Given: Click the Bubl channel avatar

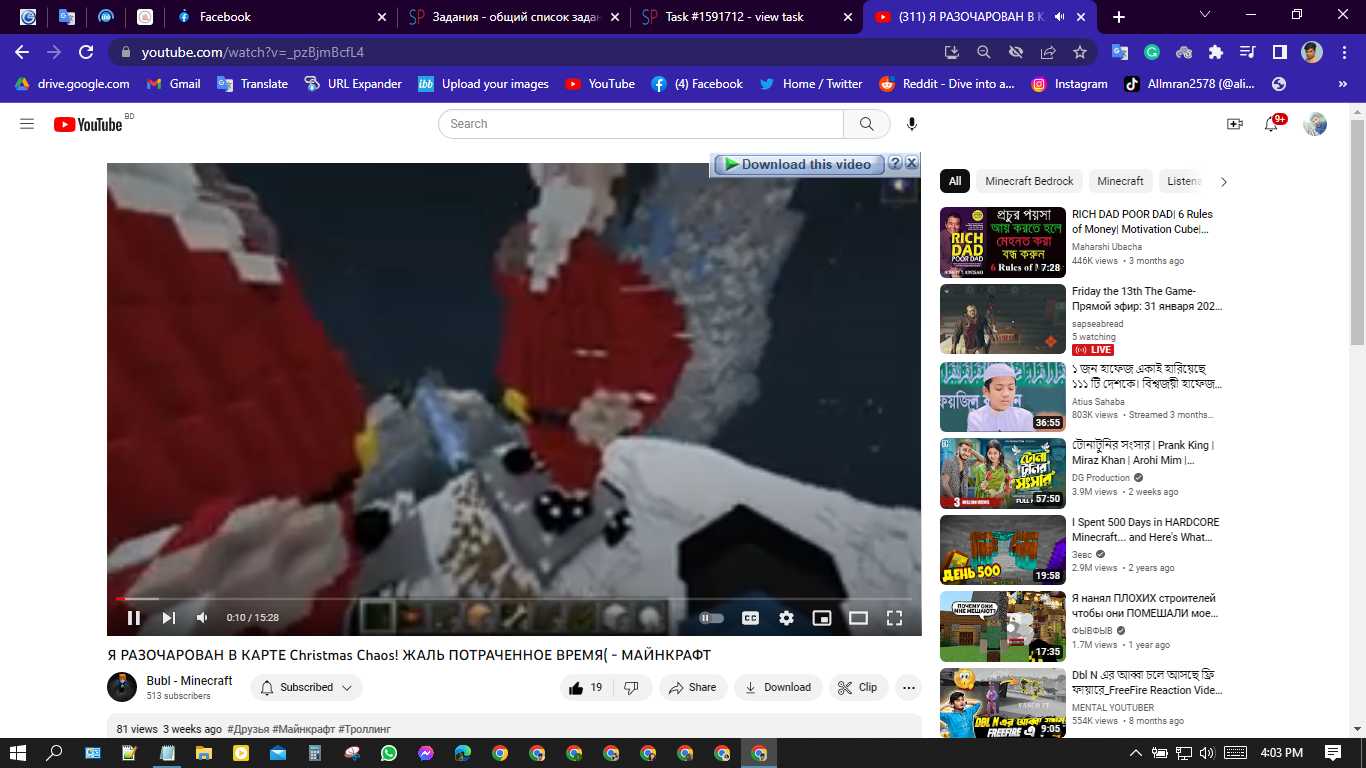Looking at the screenshot, I should 122,687.
